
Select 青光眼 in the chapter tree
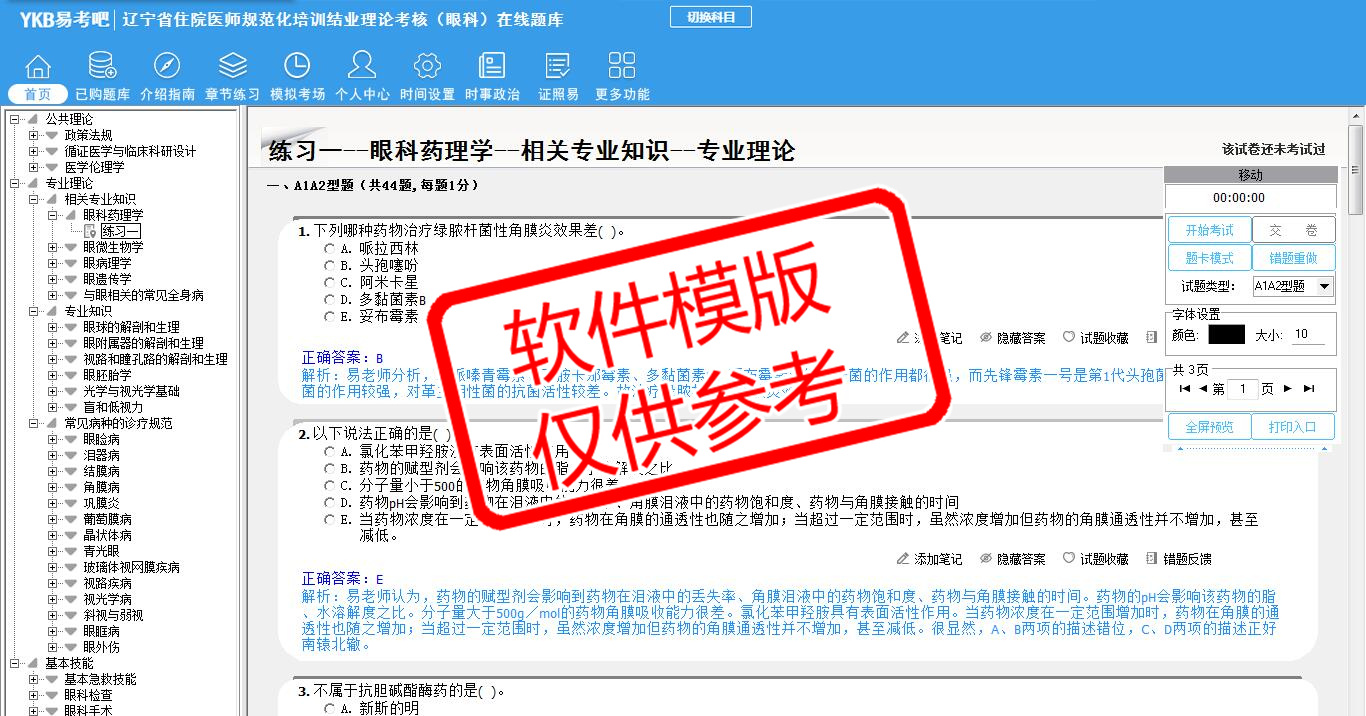(x=101, y=551)
